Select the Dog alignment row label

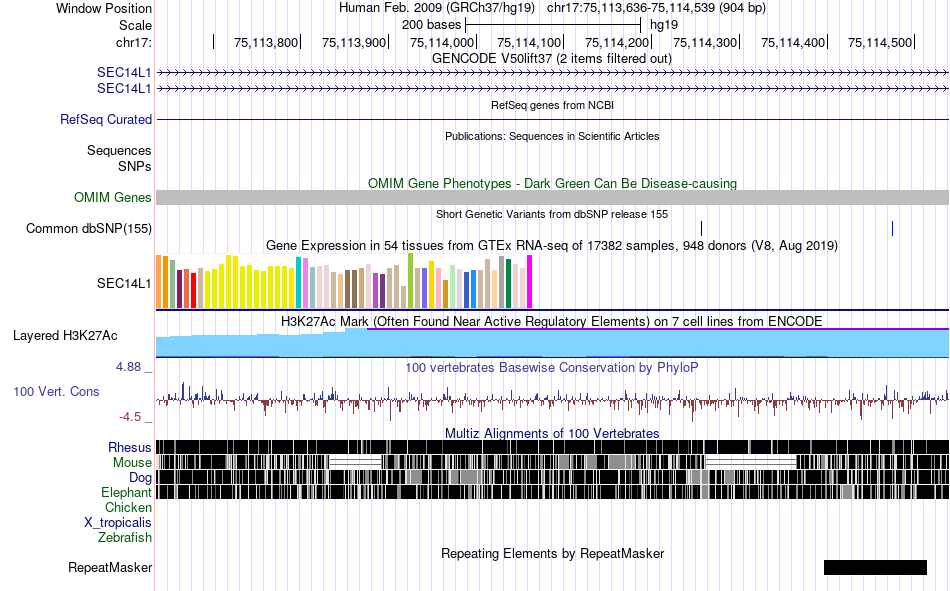140,478
